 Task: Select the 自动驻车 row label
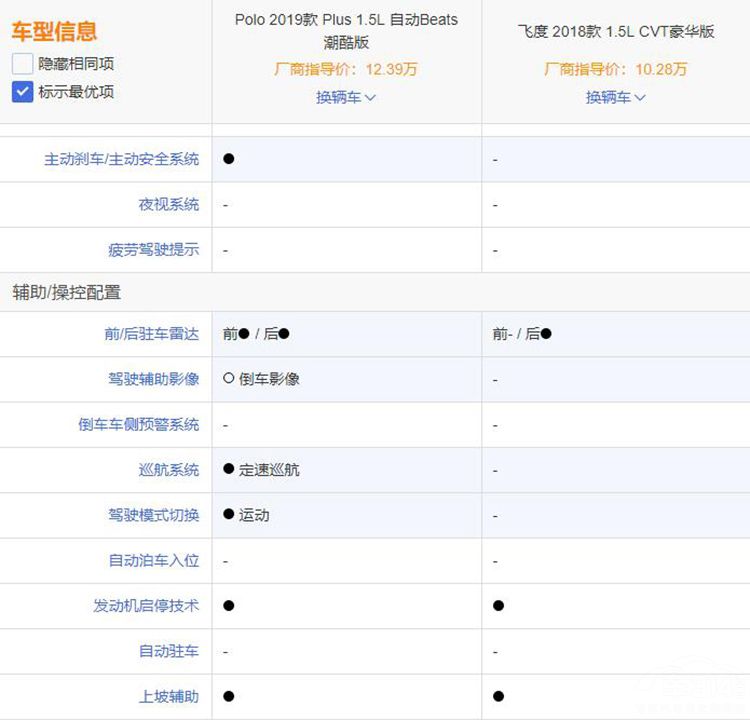[168, 651]
